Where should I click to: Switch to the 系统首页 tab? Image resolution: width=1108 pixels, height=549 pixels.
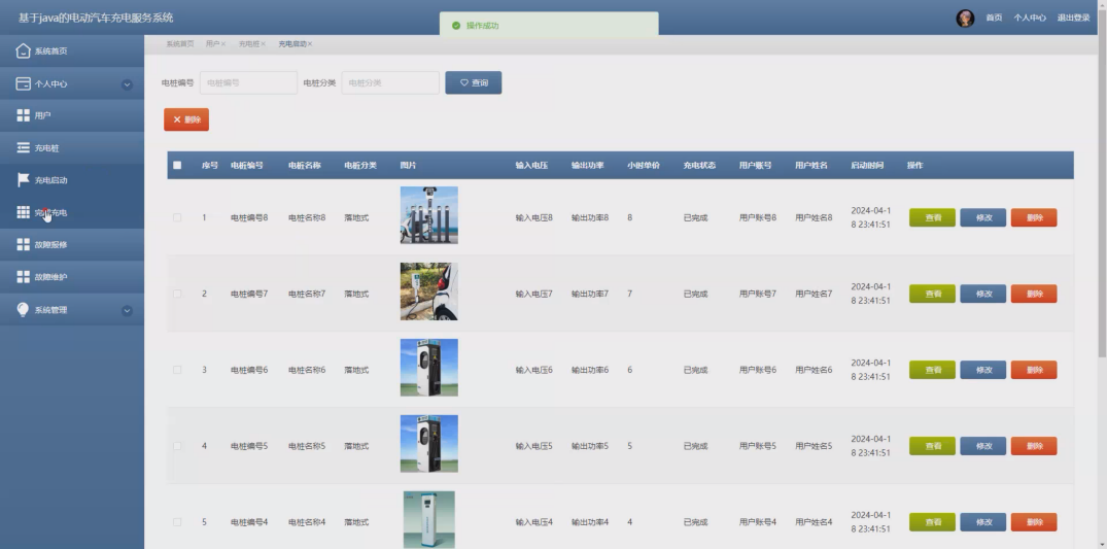click(180, 44)
